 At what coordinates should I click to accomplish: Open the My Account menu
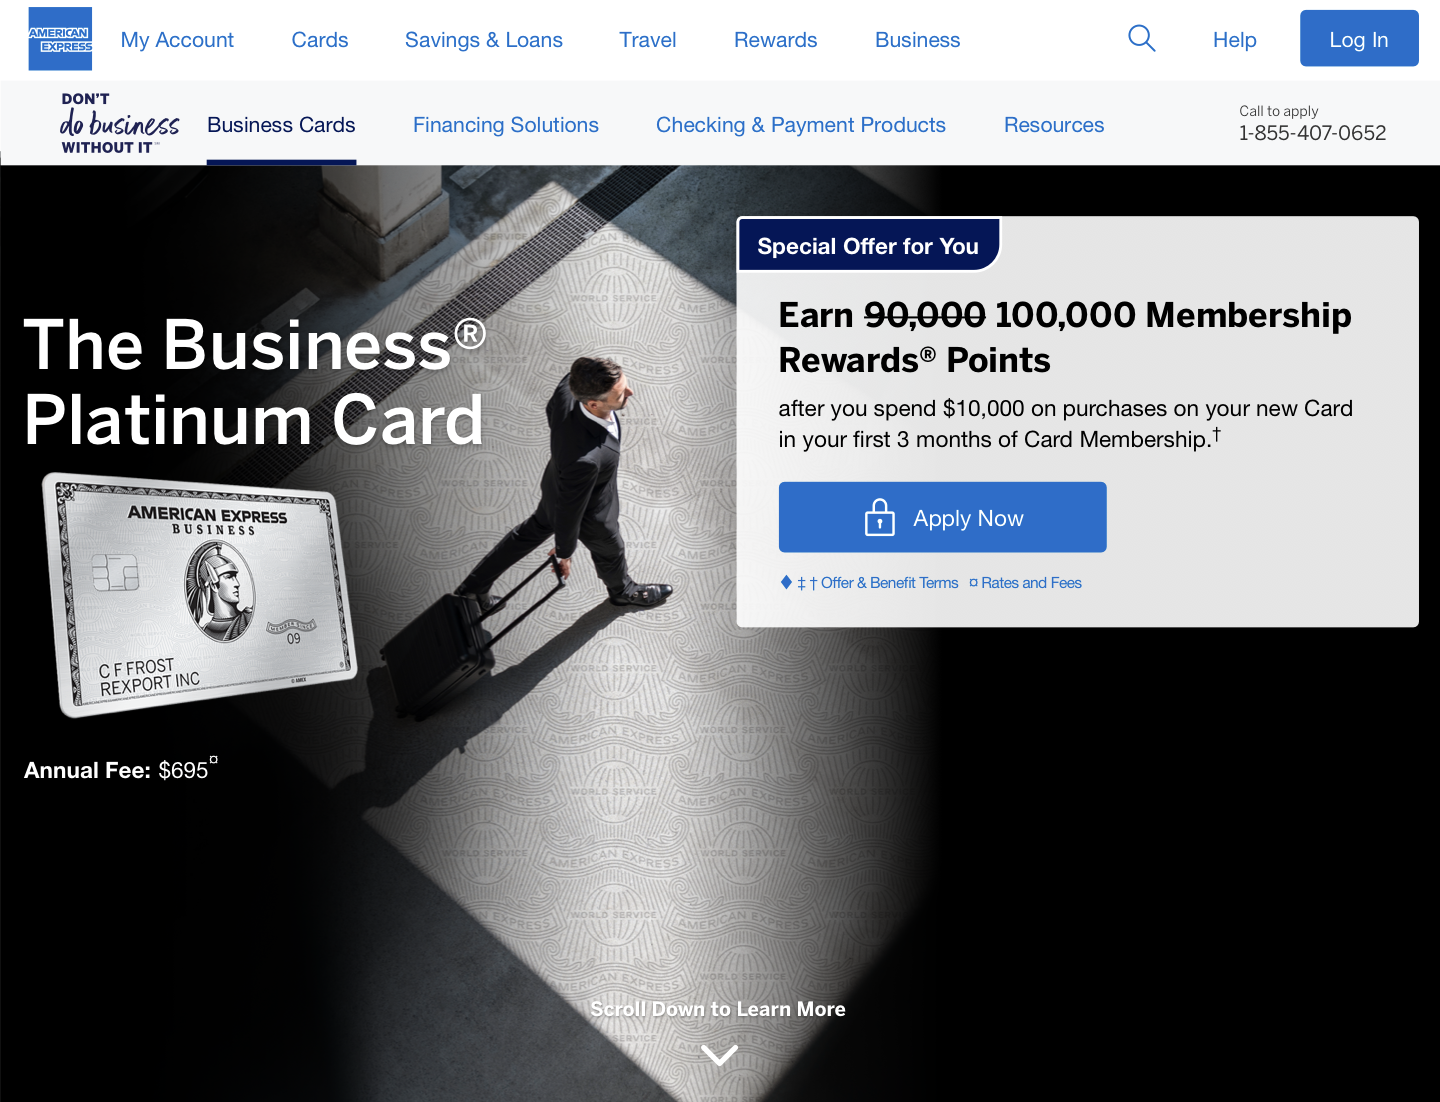coord(177,40)
